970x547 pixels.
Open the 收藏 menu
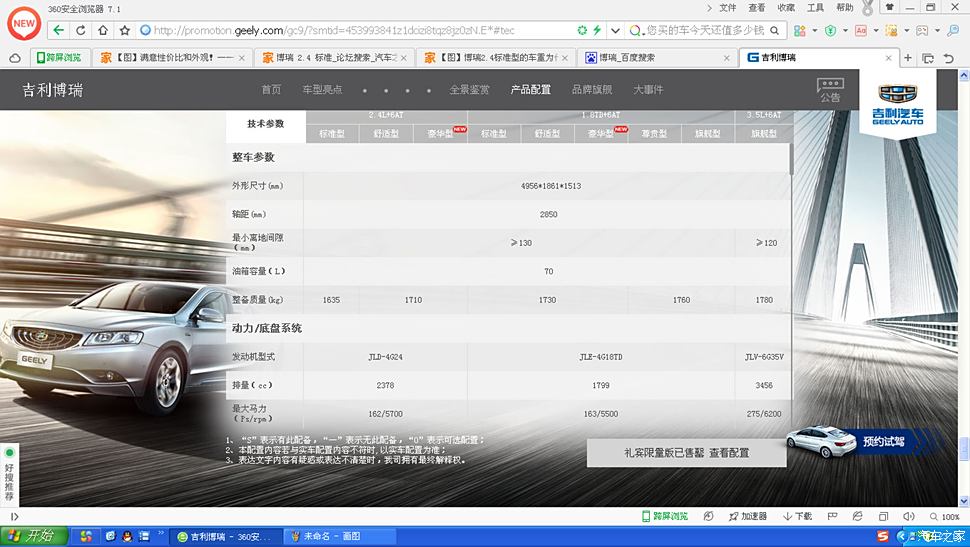[x=786, y=7]
